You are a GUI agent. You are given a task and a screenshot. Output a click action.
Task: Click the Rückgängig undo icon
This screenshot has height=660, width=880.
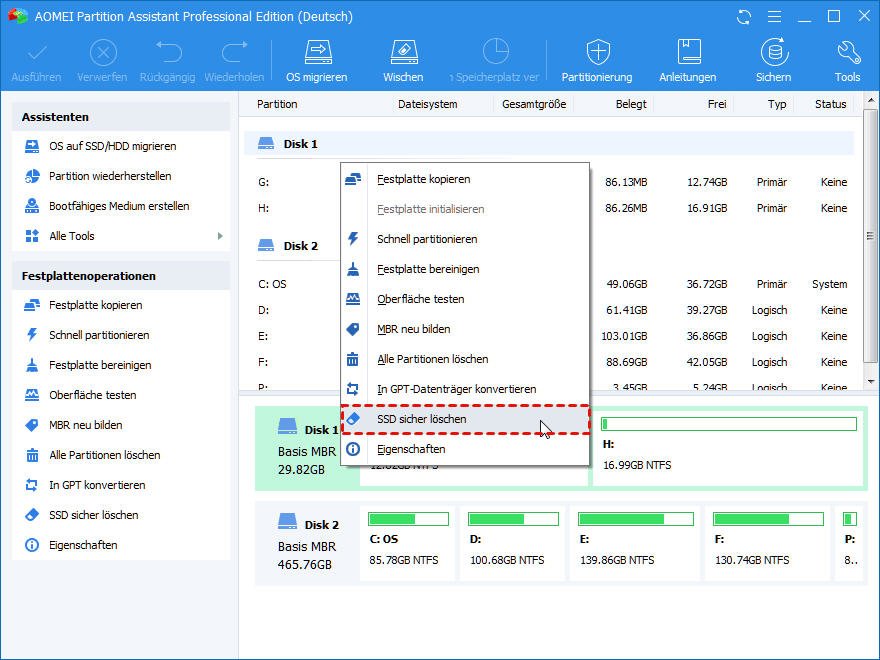(168, 52)
